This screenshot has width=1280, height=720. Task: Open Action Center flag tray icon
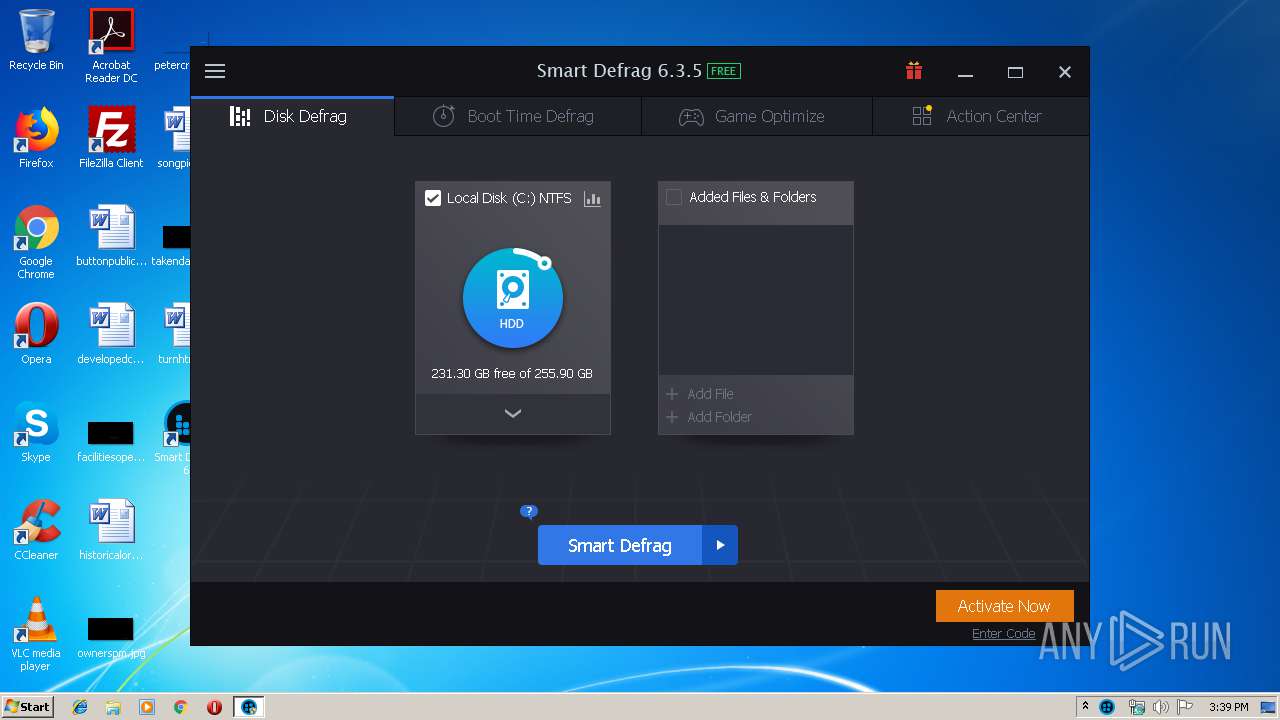1185,707
